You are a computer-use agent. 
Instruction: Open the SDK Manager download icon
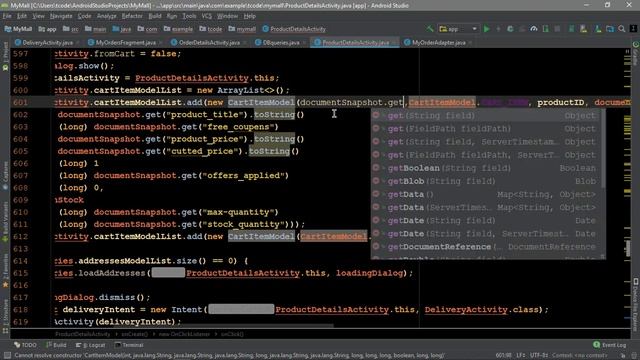(584, 29)
